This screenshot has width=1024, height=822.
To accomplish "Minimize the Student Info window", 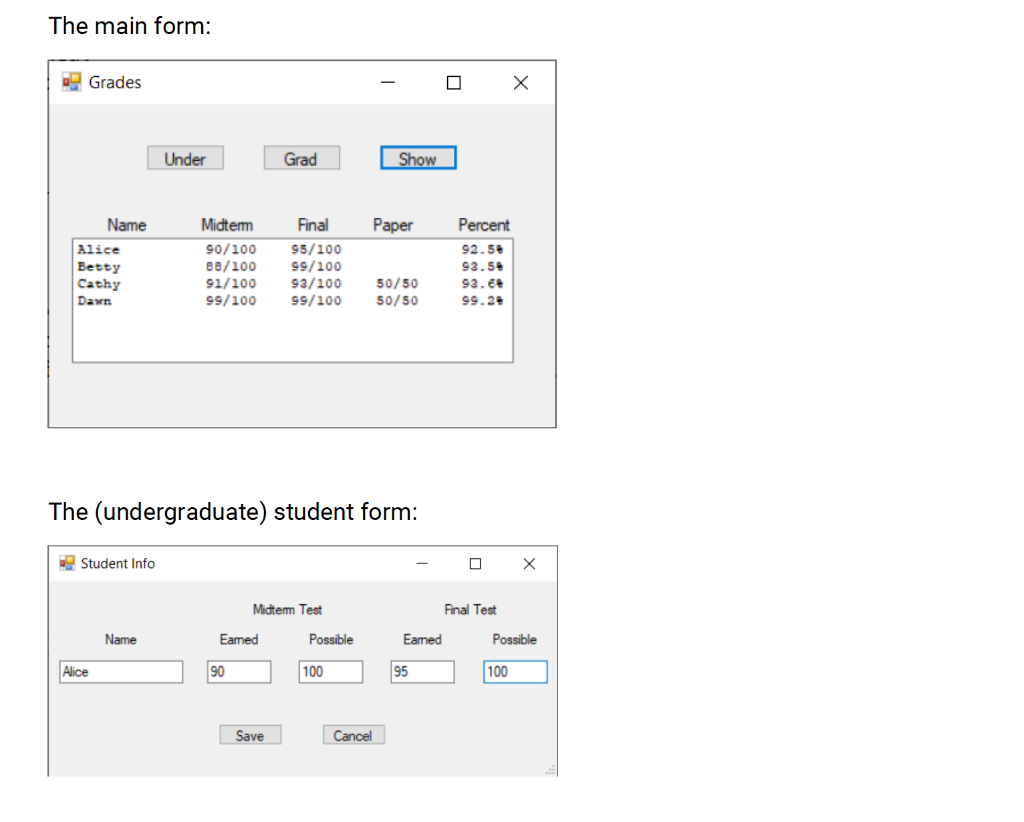I will click(x=422, y=563).
